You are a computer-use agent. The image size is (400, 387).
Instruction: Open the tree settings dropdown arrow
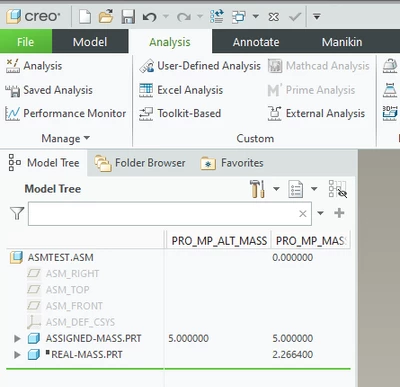click(276, 189)
